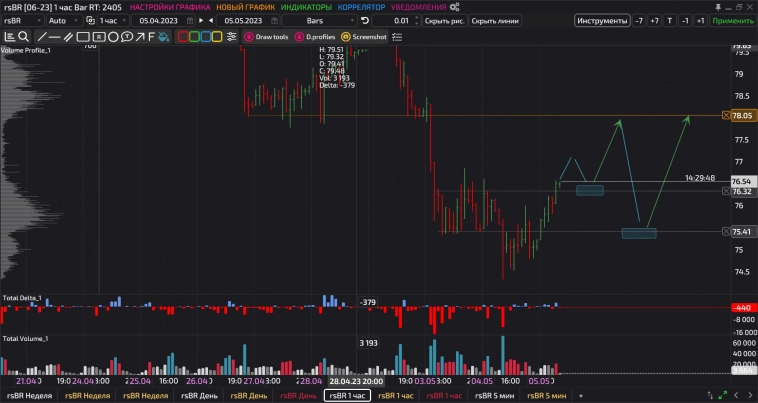758x403 pixels.
Task: Pick the green color swatch
Action: 194,37
